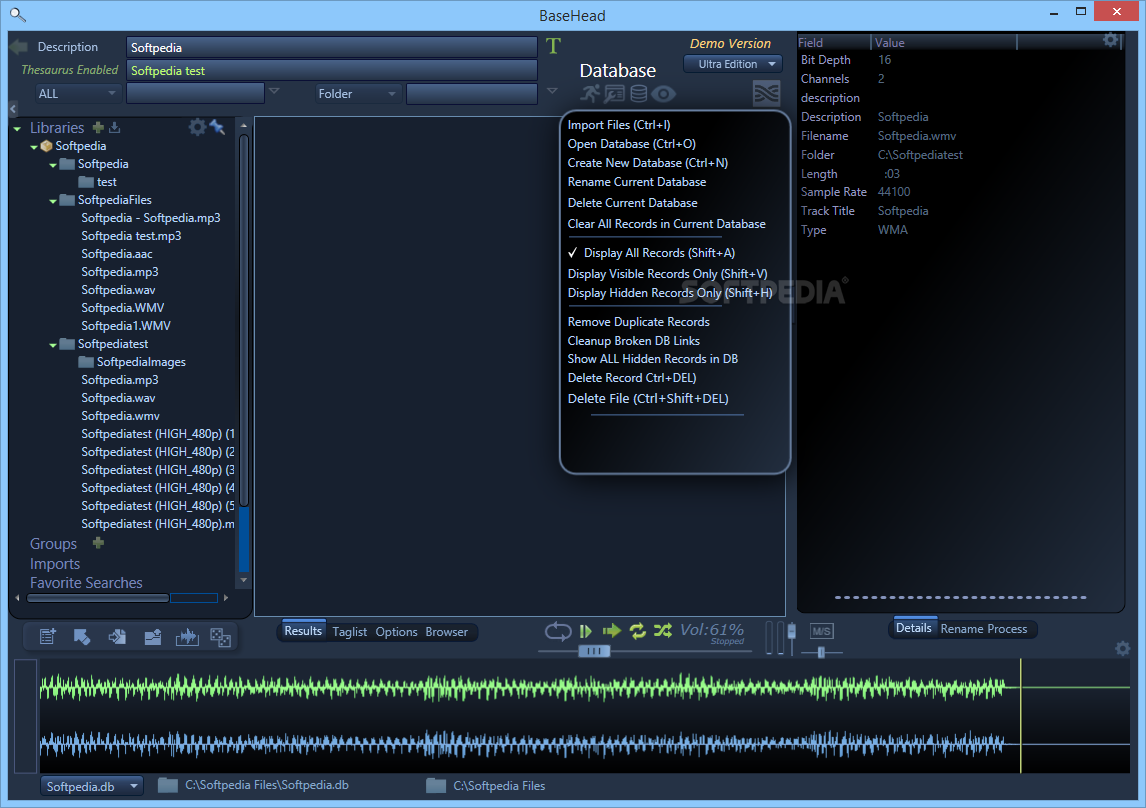Toggle the green arrow auto-play button

[x=612, y=630]
